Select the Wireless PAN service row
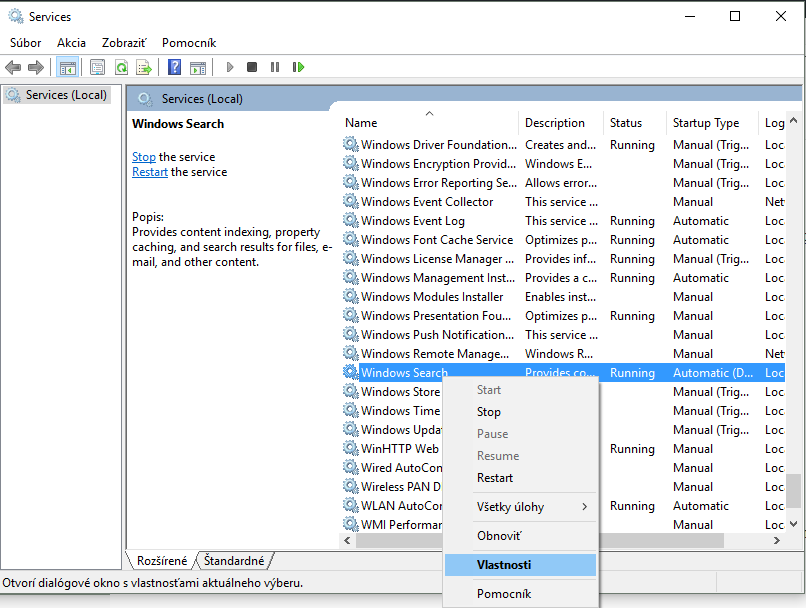Viewport: 806px width, 608px height. 392,487
